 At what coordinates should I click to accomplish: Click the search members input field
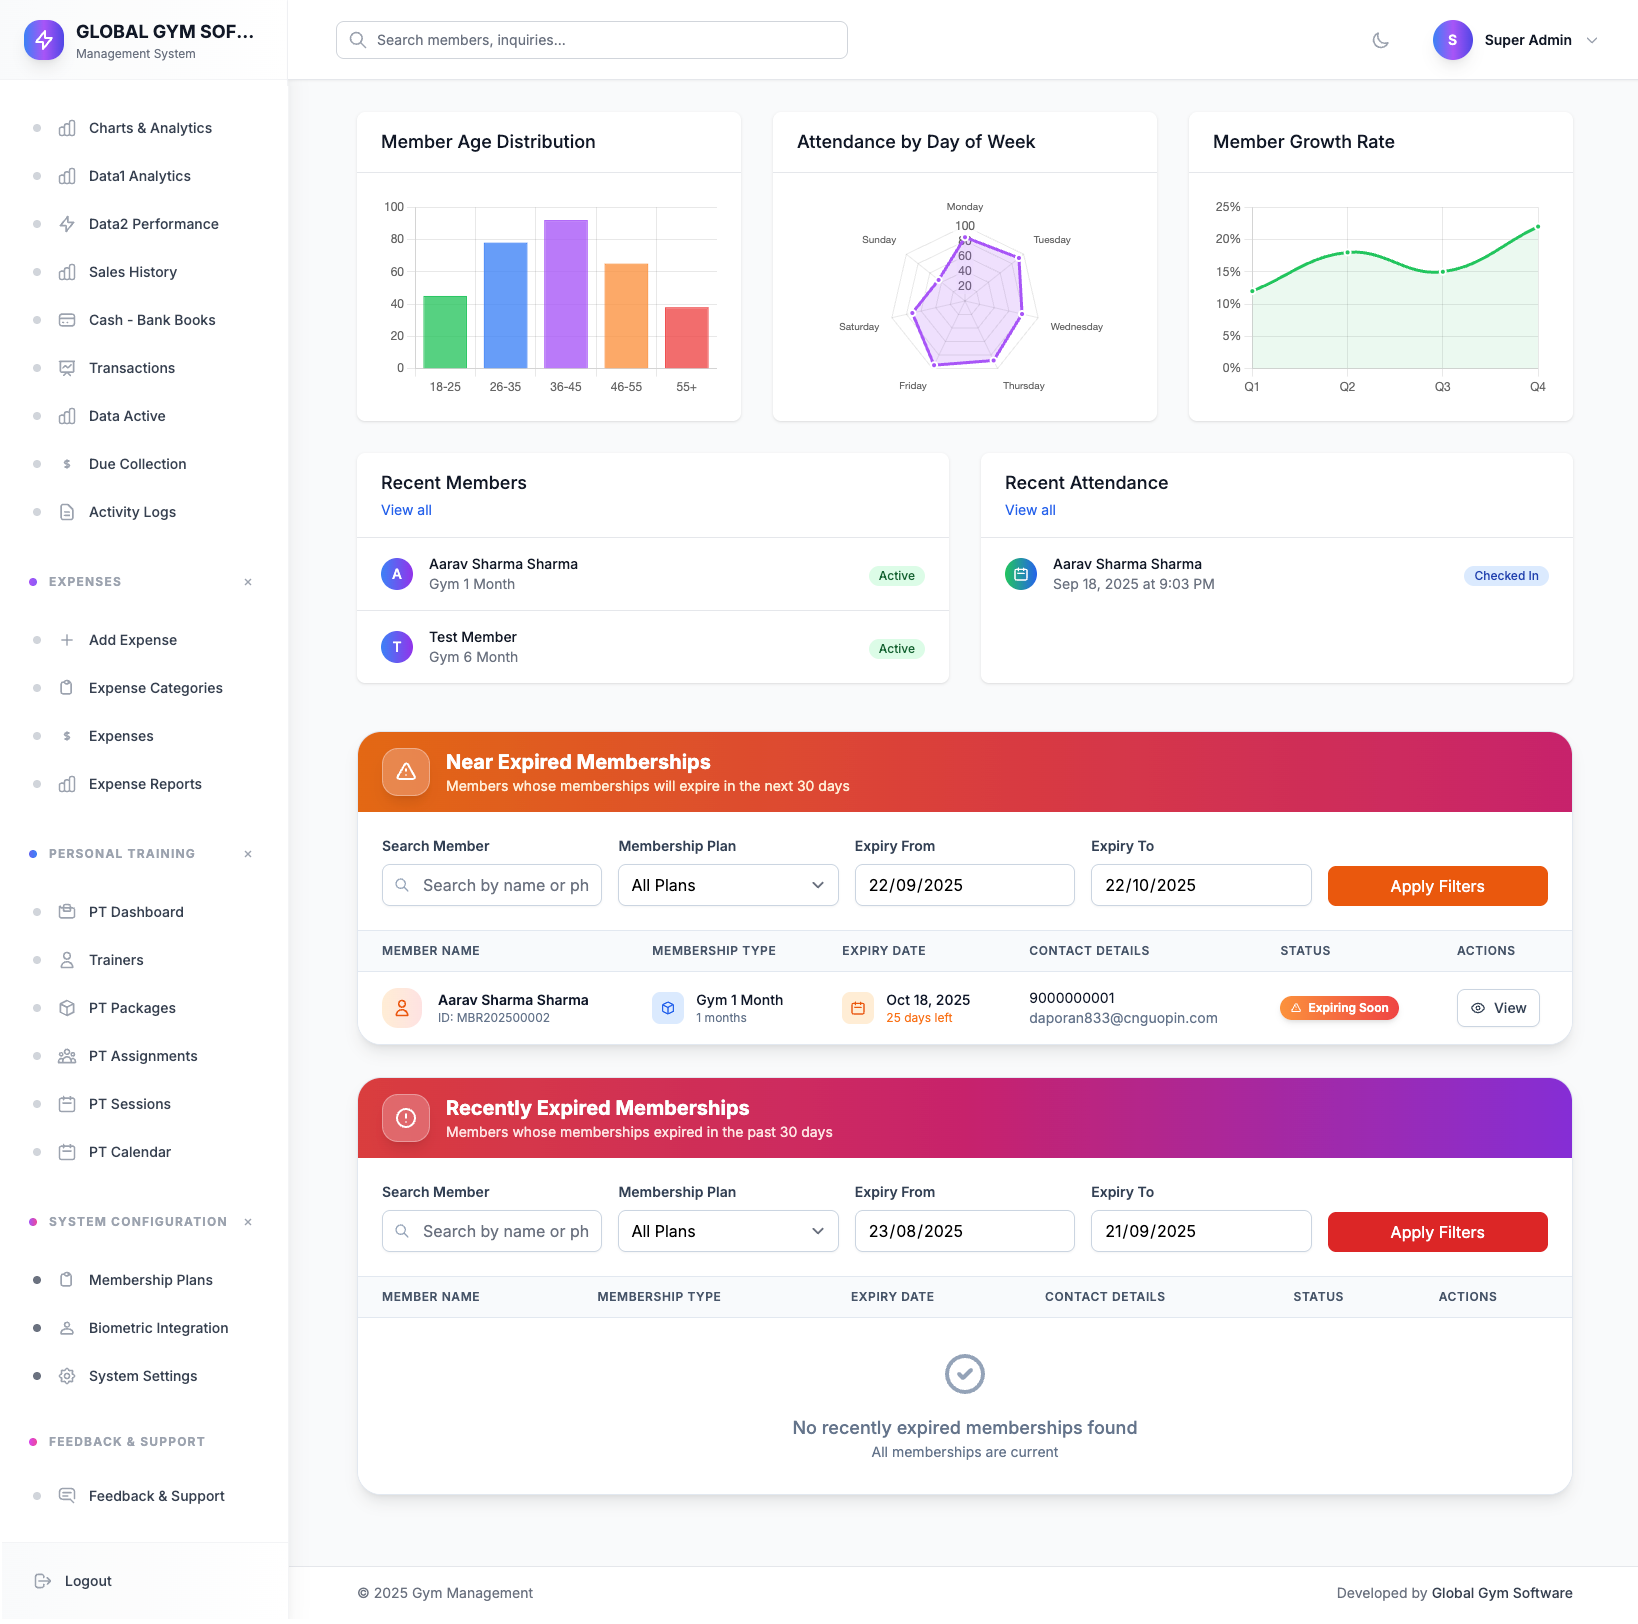tap(591, 40)
